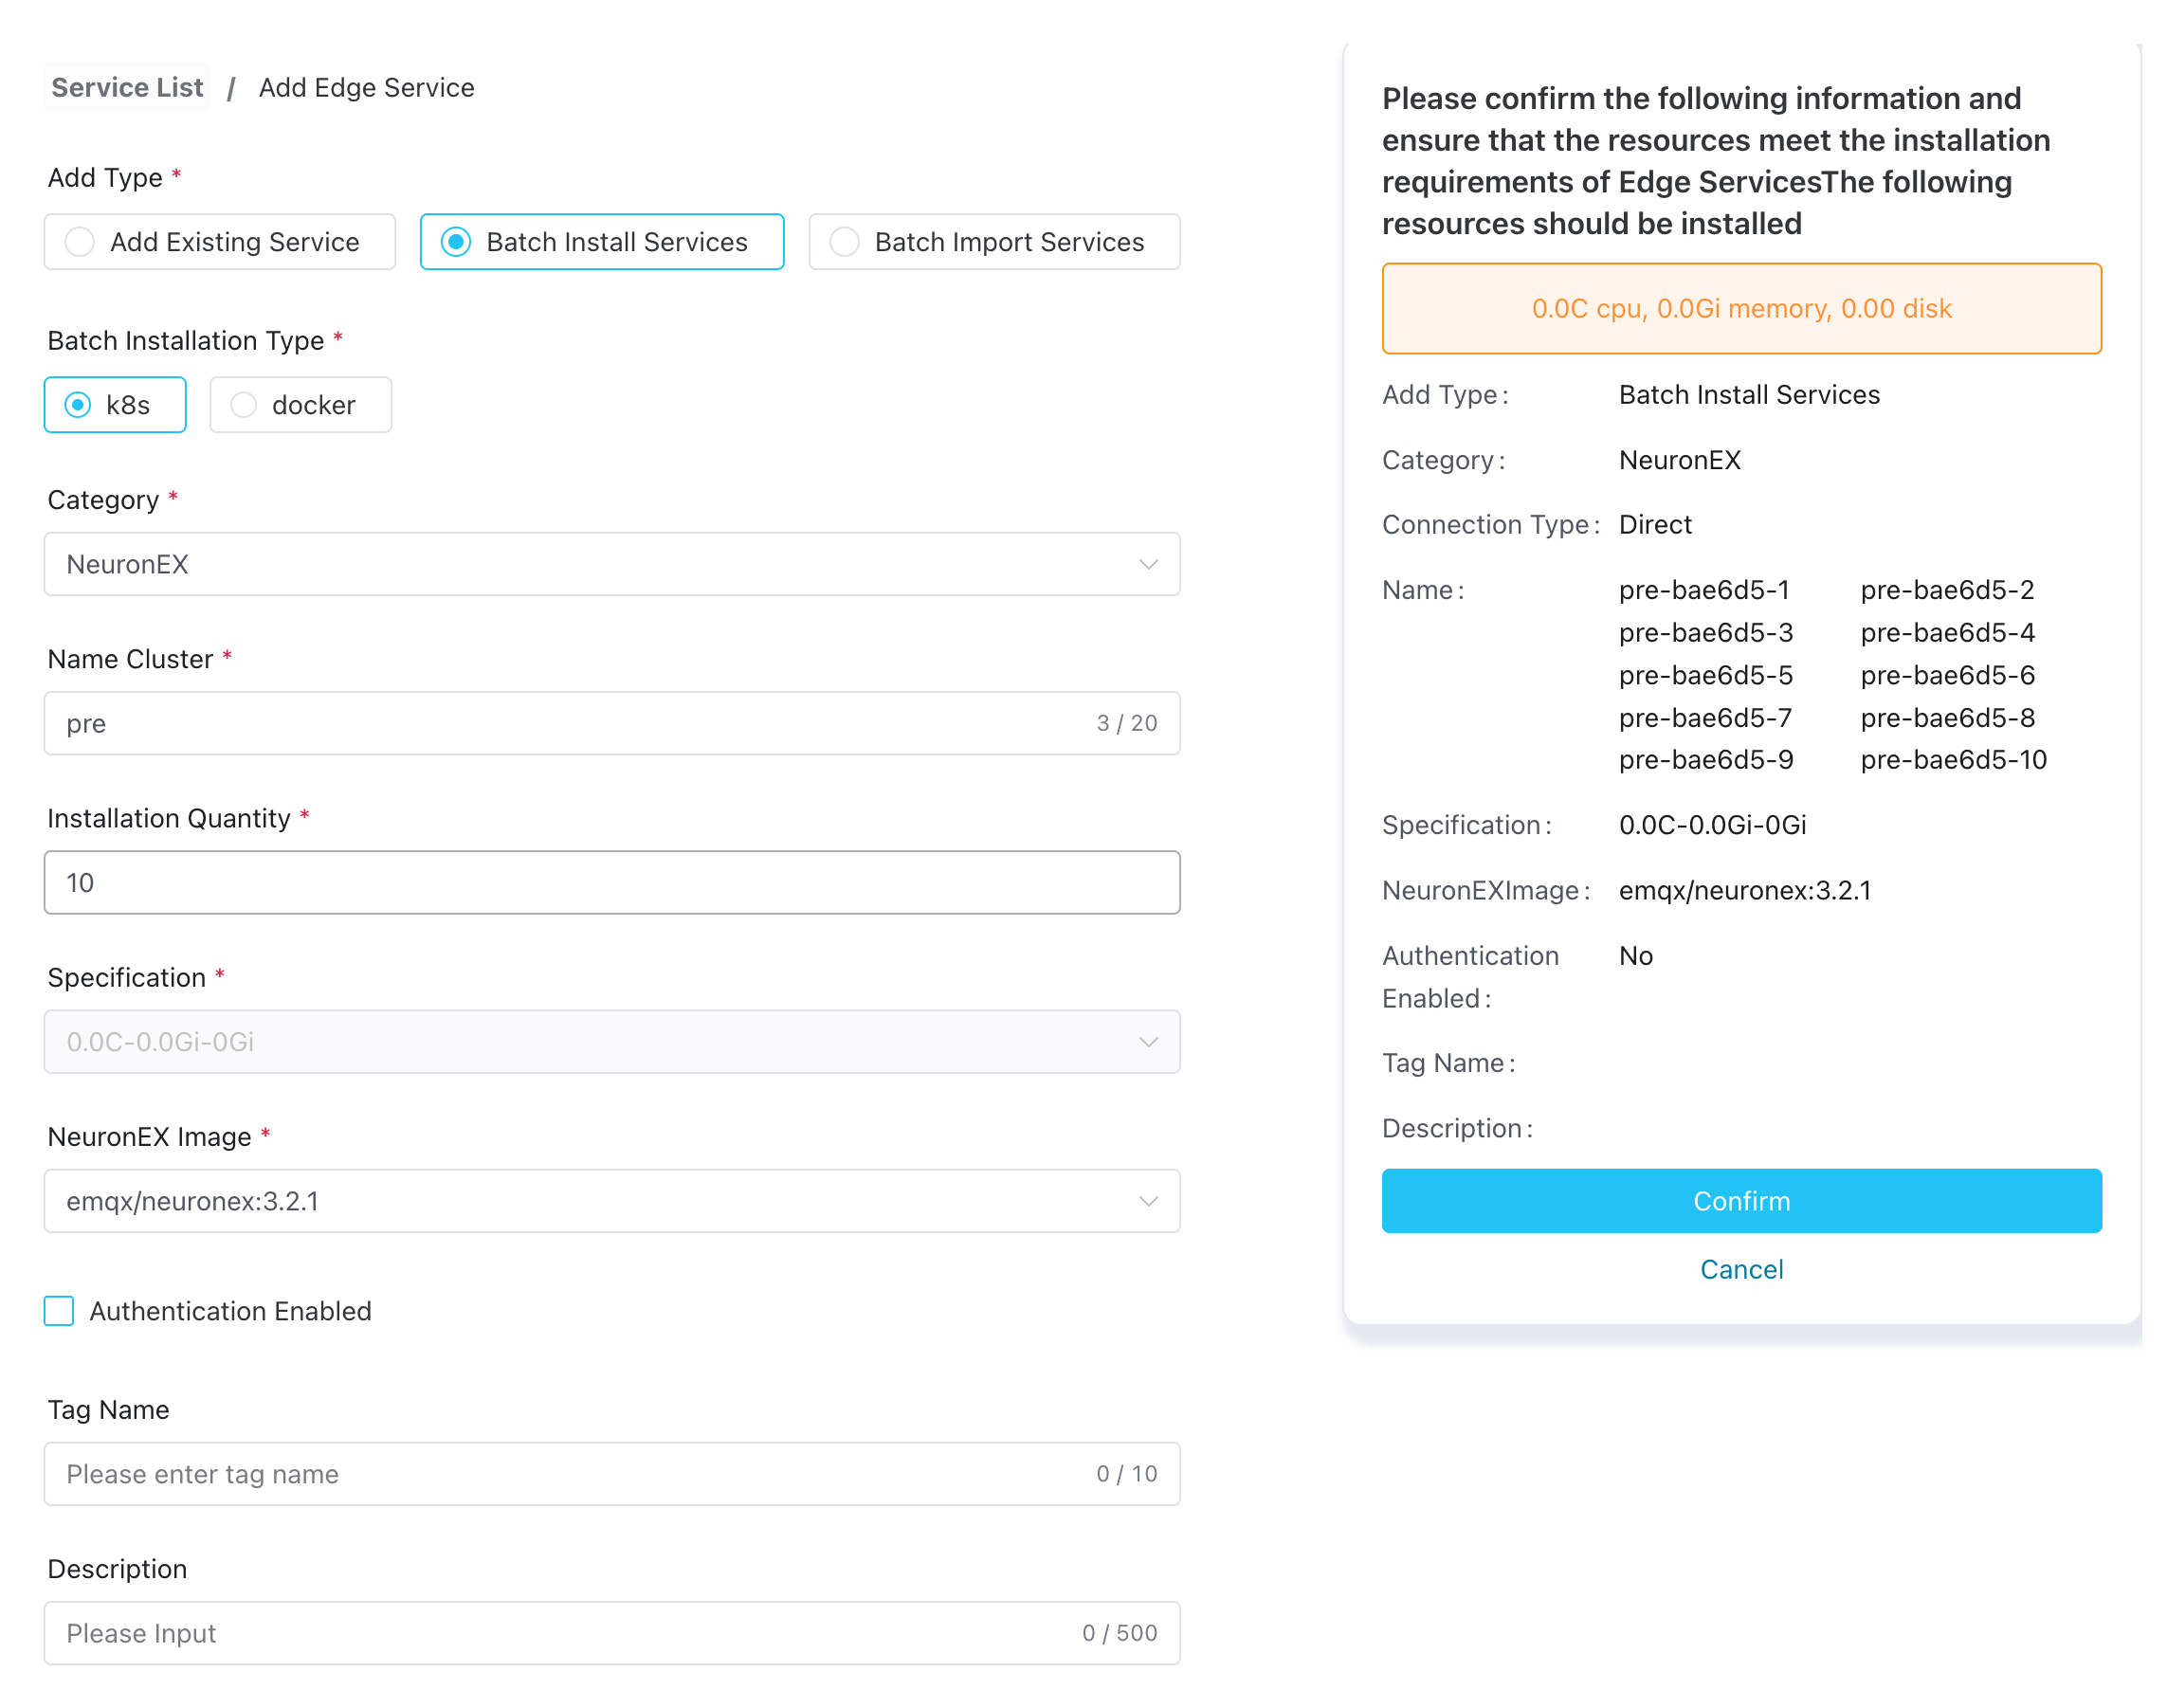Click chevron arrow on NeuronEX Image field
The image size is (2167, 1708).
pyautogui.click(x=1148, y=1201)
